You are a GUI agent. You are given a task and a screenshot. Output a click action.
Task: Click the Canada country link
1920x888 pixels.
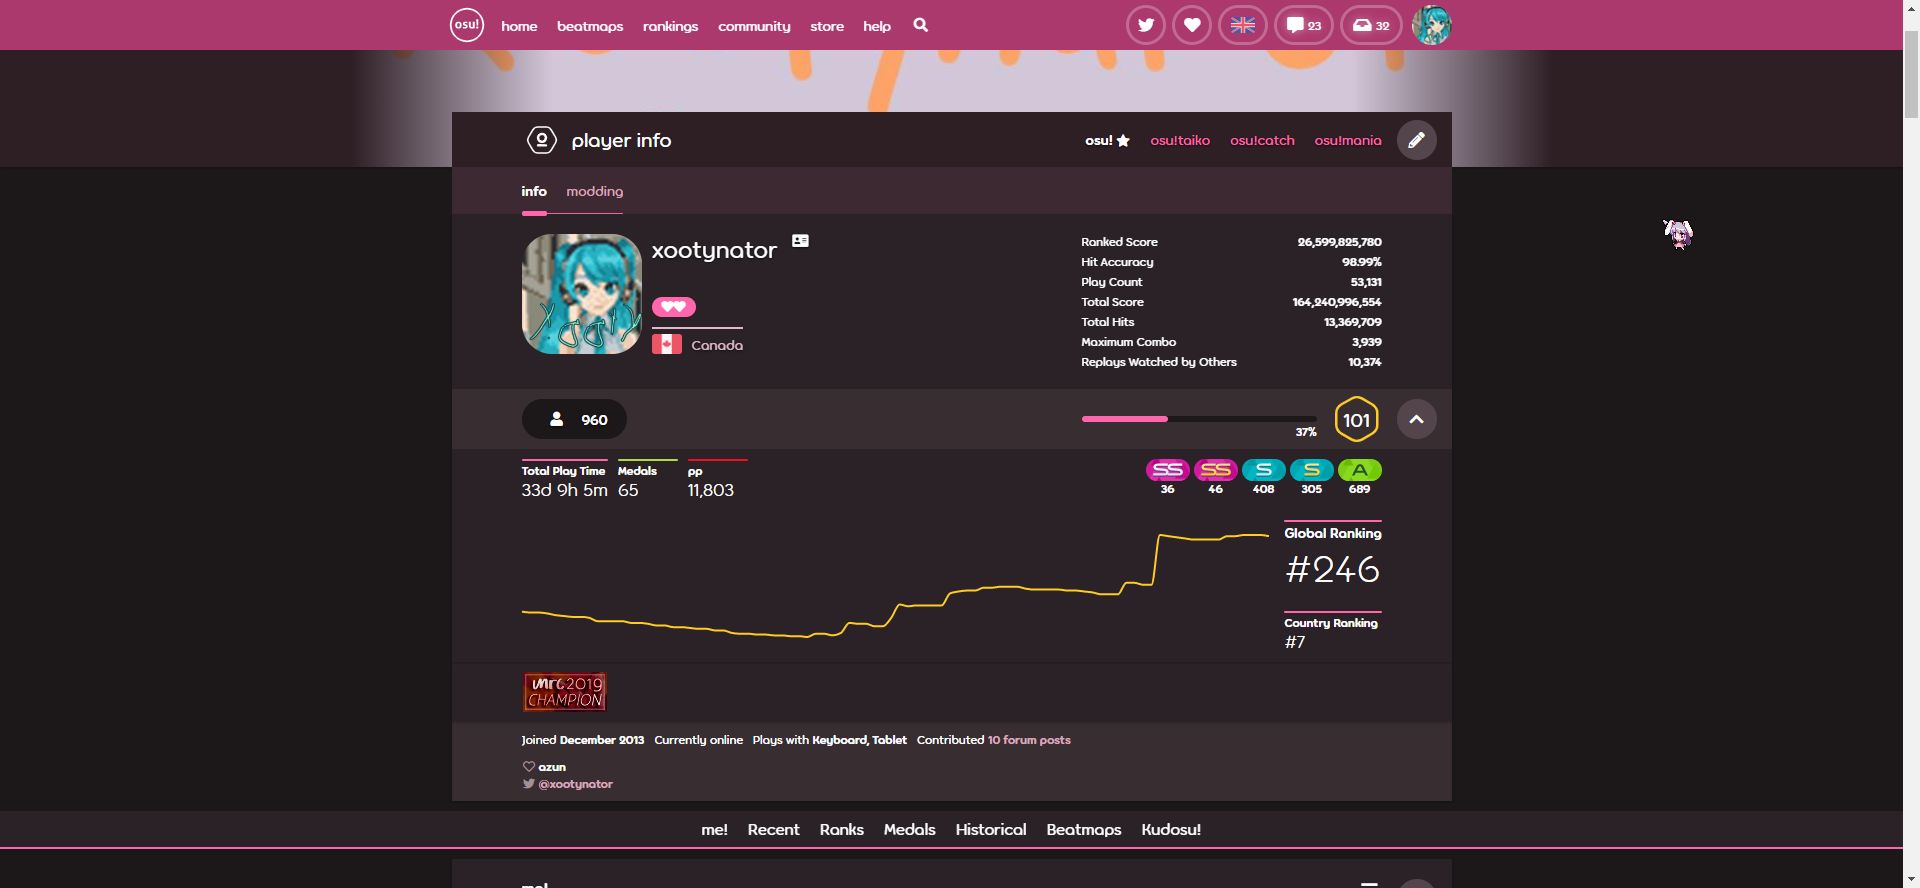pos(717,345)
